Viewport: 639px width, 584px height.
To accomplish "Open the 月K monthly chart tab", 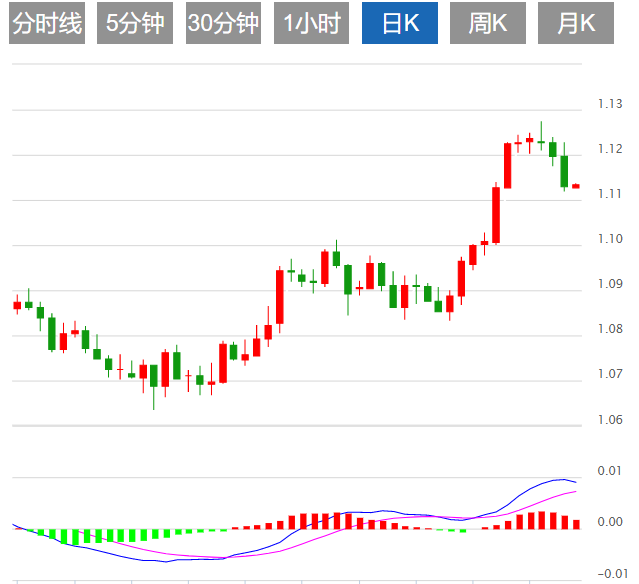I will coord(576,23).
